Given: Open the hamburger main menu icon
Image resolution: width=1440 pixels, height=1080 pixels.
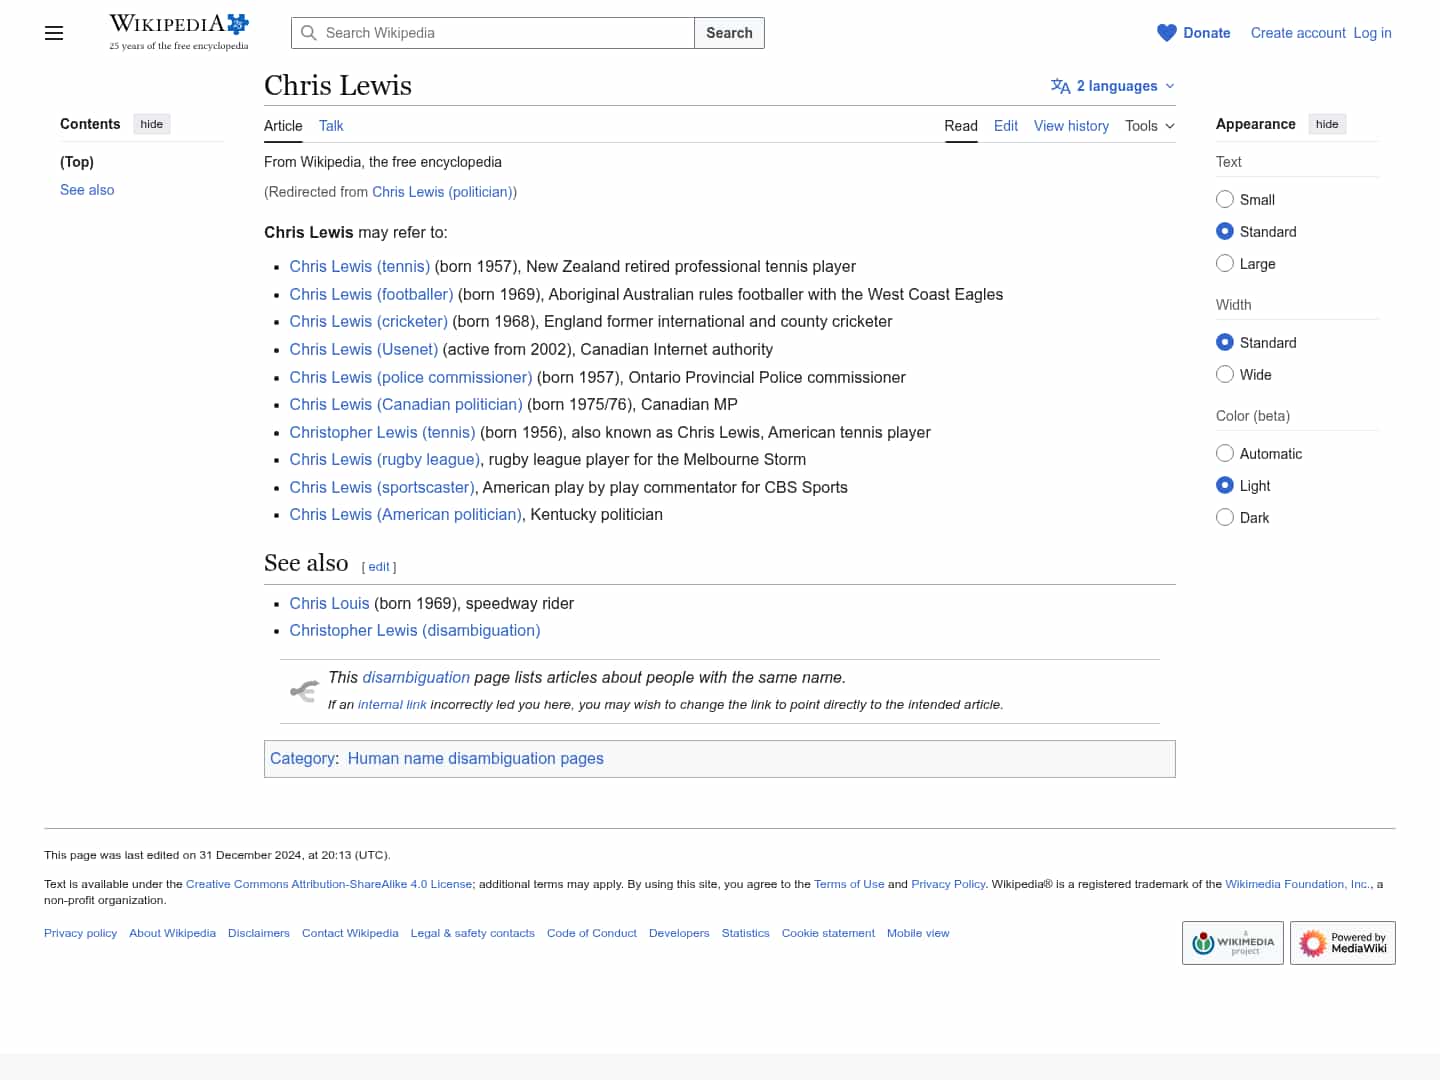Looking at the screenshot, I should [x=54, y=33].
